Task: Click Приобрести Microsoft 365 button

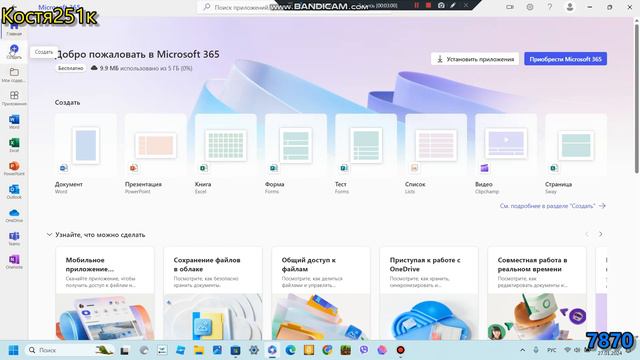Action: 565,59
